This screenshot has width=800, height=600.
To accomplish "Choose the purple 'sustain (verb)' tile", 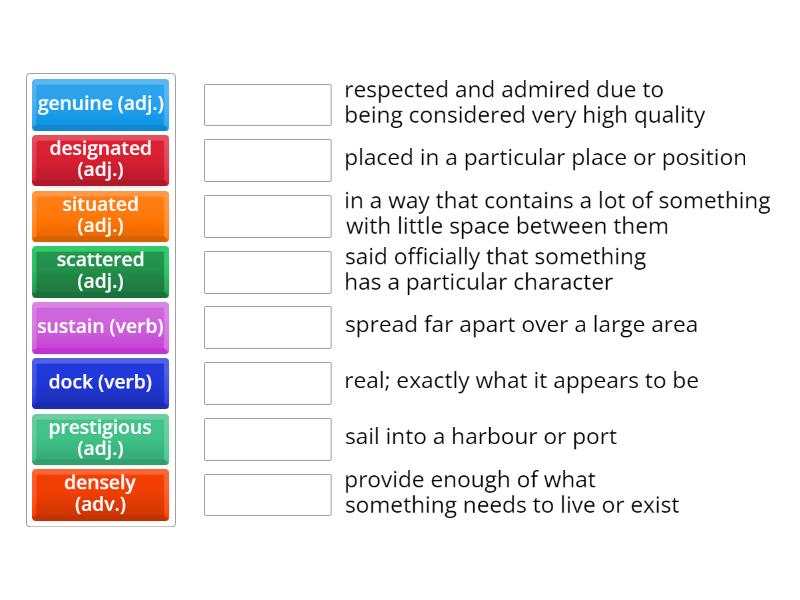I will (x=100, y=327).
